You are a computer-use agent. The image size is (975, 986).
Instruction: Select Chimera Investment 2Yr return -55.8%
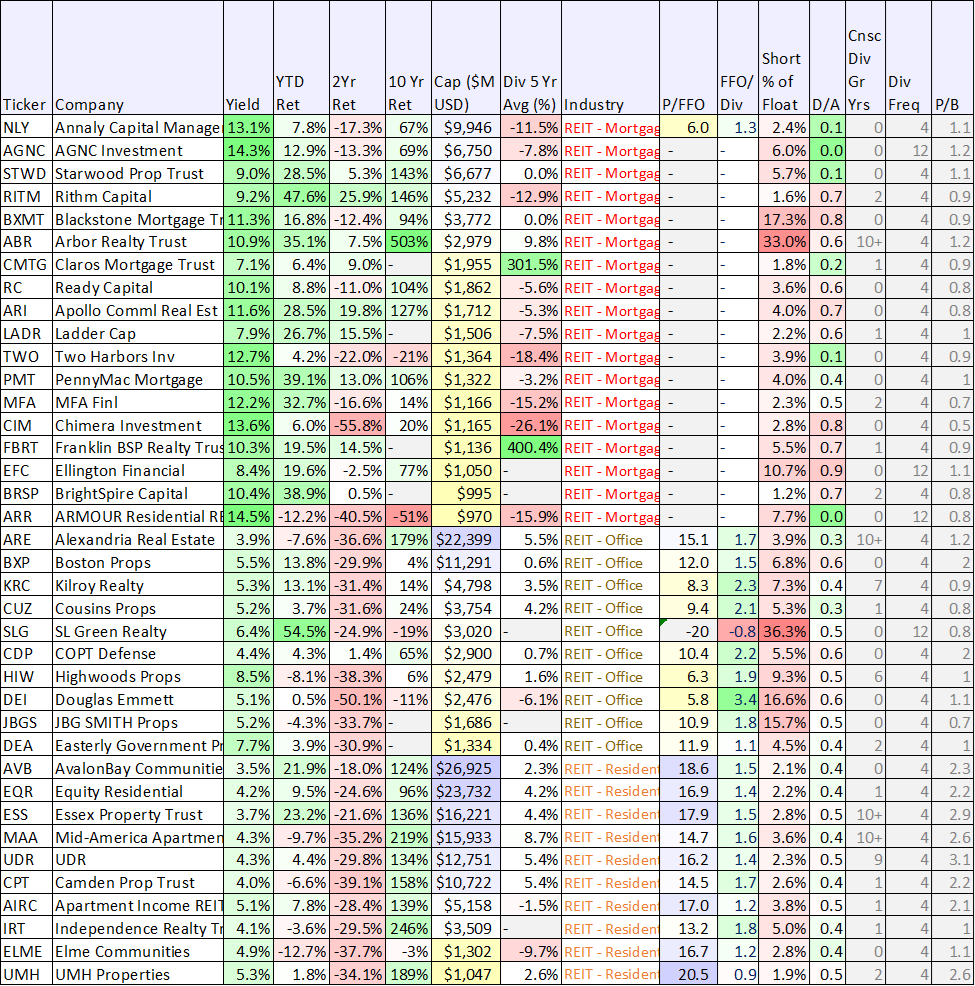point(357,425)
